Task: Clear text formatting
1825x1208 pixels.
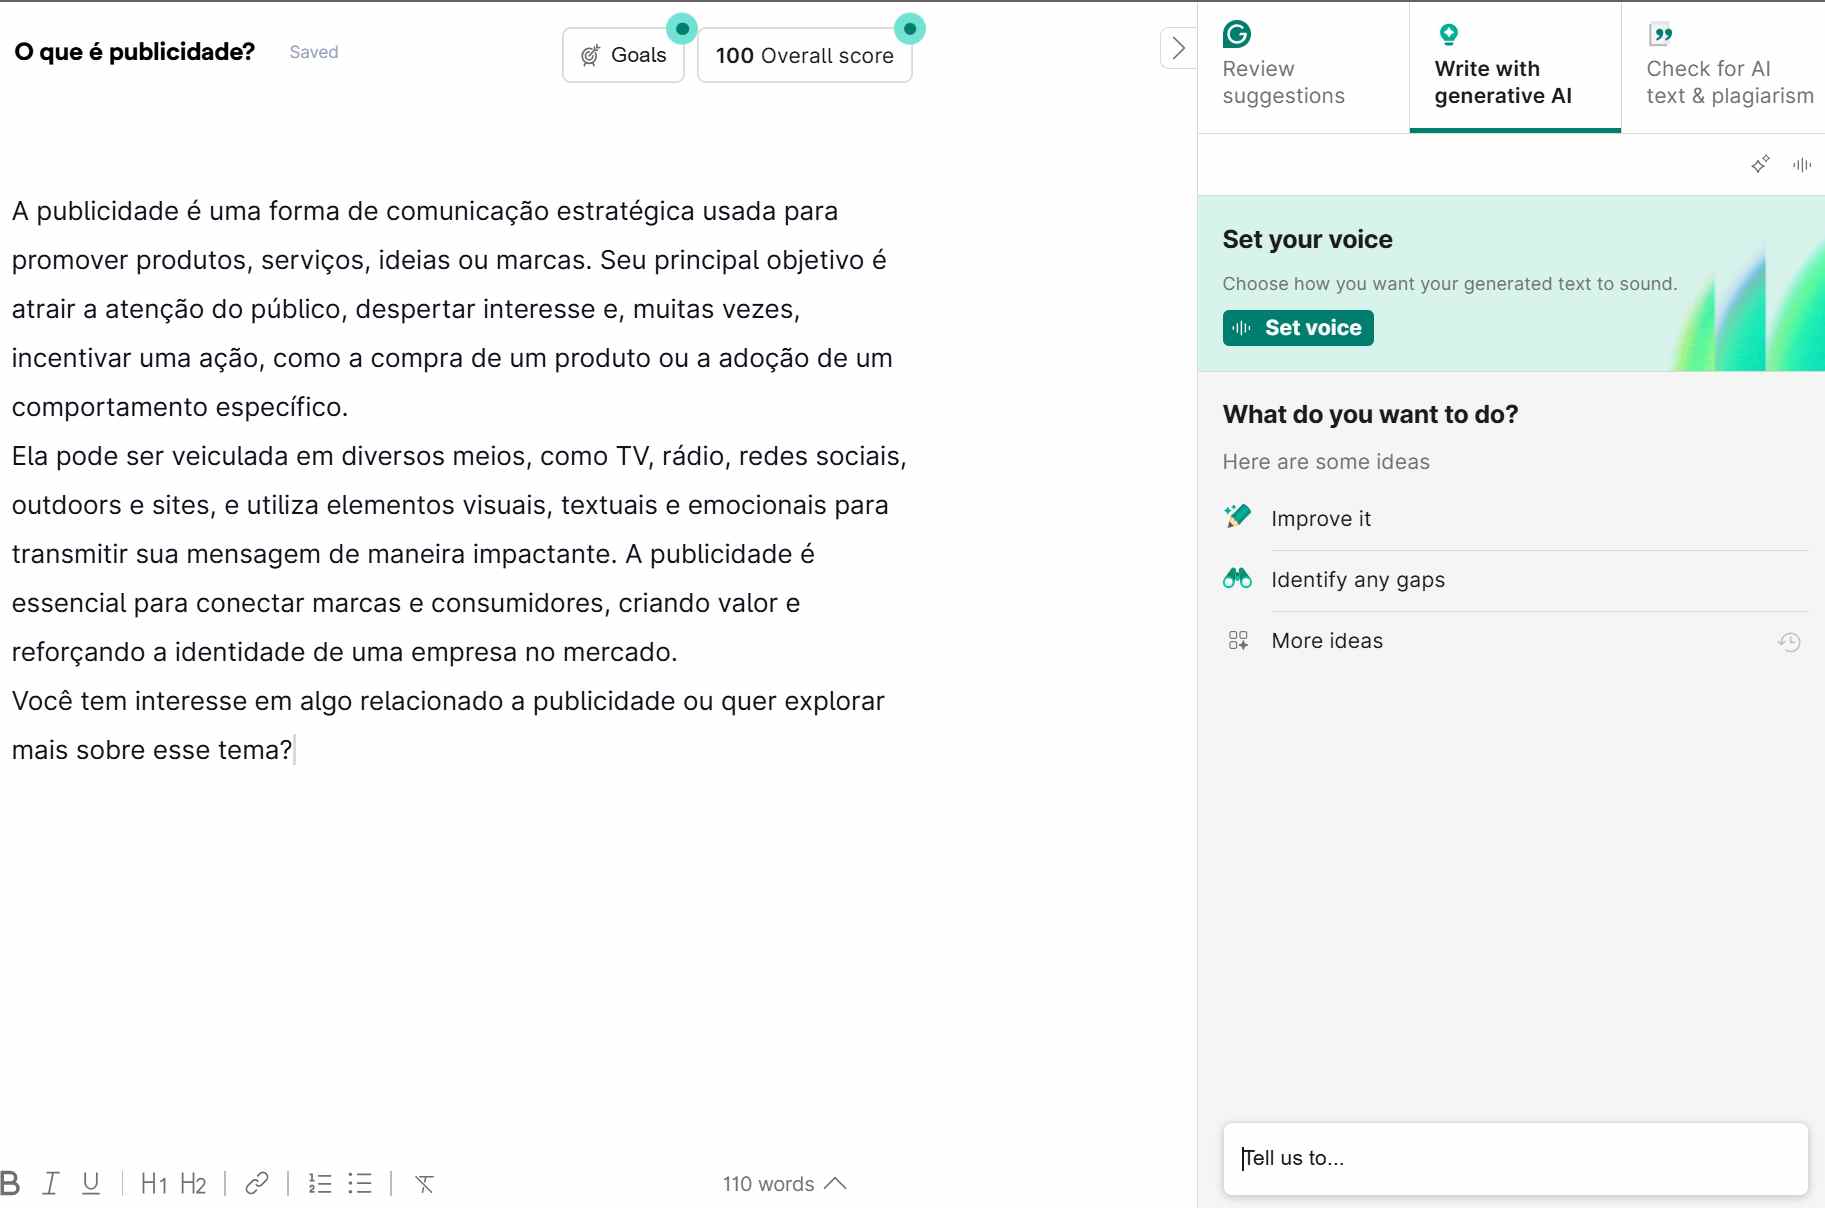Action: 425,1184
